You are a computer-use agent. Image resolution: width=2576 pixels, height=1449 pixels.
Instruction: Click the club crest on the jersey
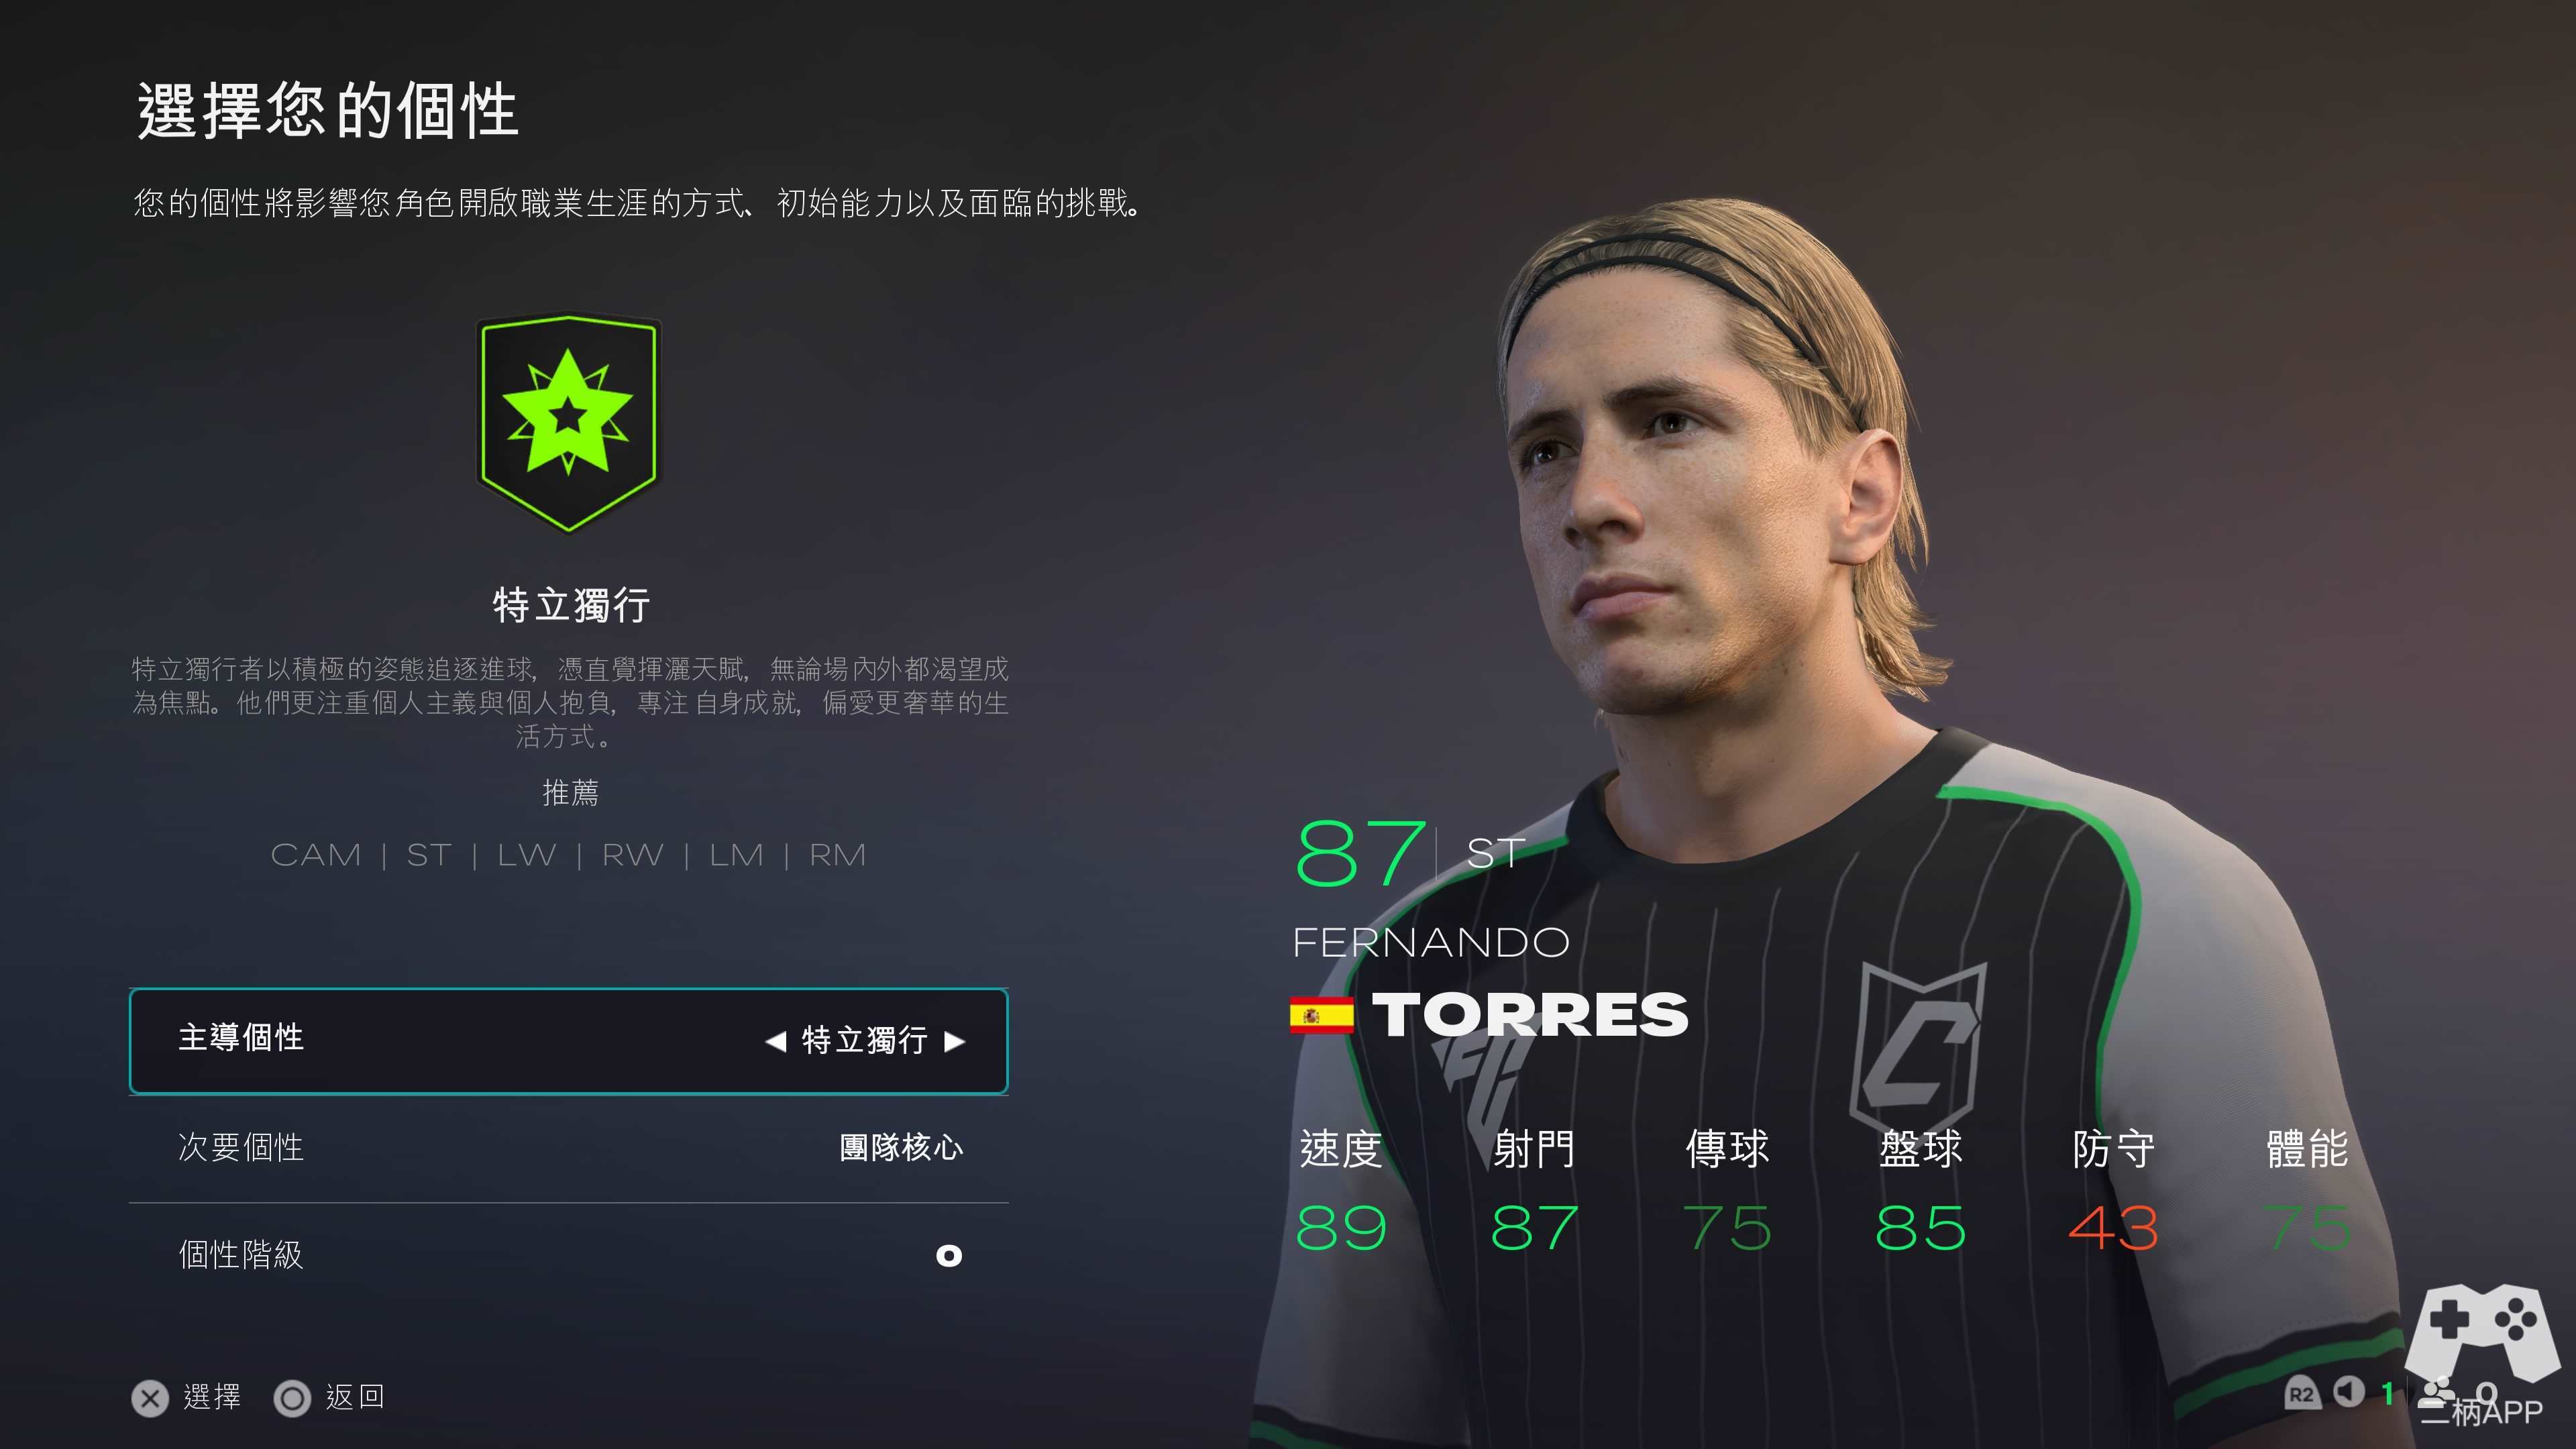pos(1918,1046)
